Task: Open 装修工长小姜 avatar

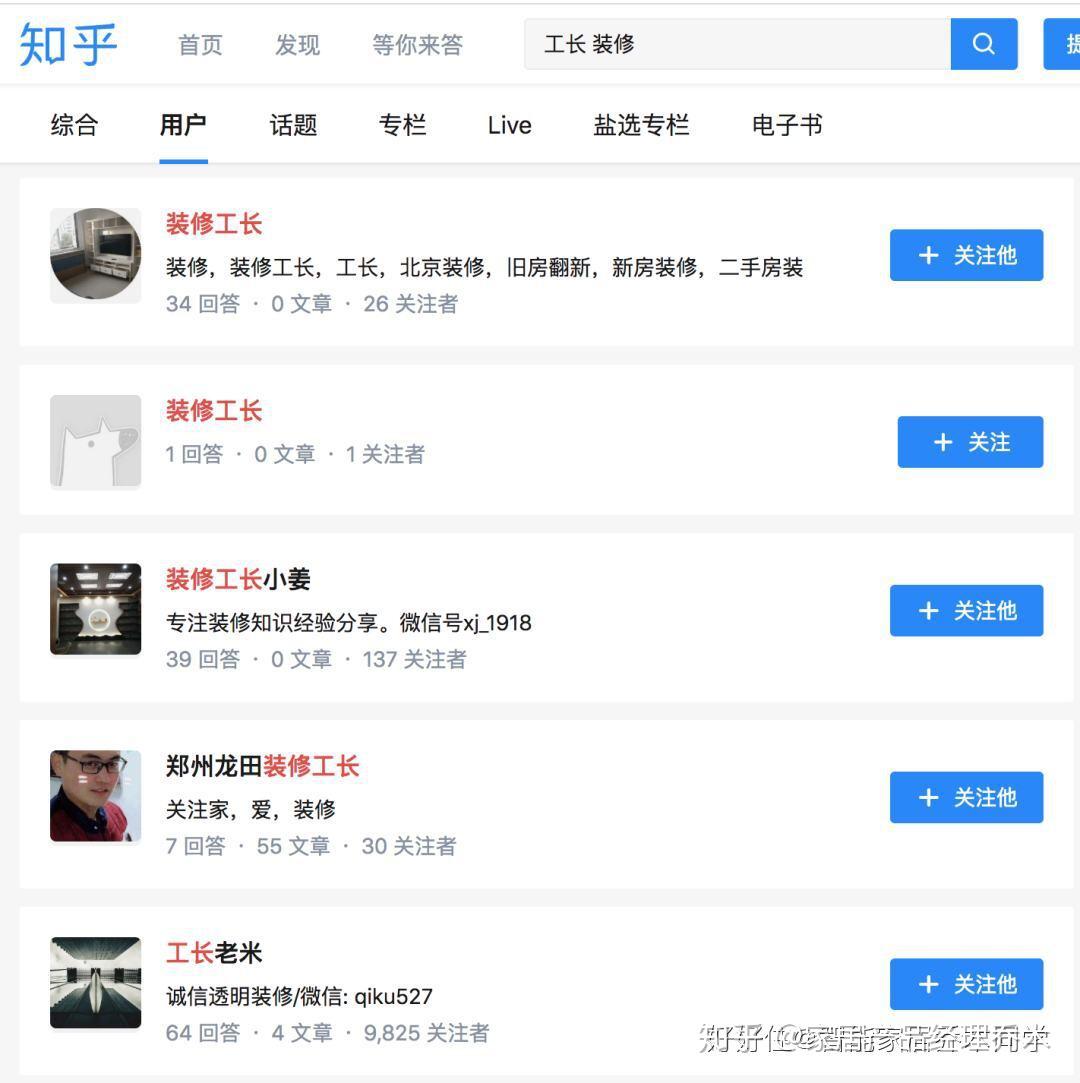Action: point(96,609)
